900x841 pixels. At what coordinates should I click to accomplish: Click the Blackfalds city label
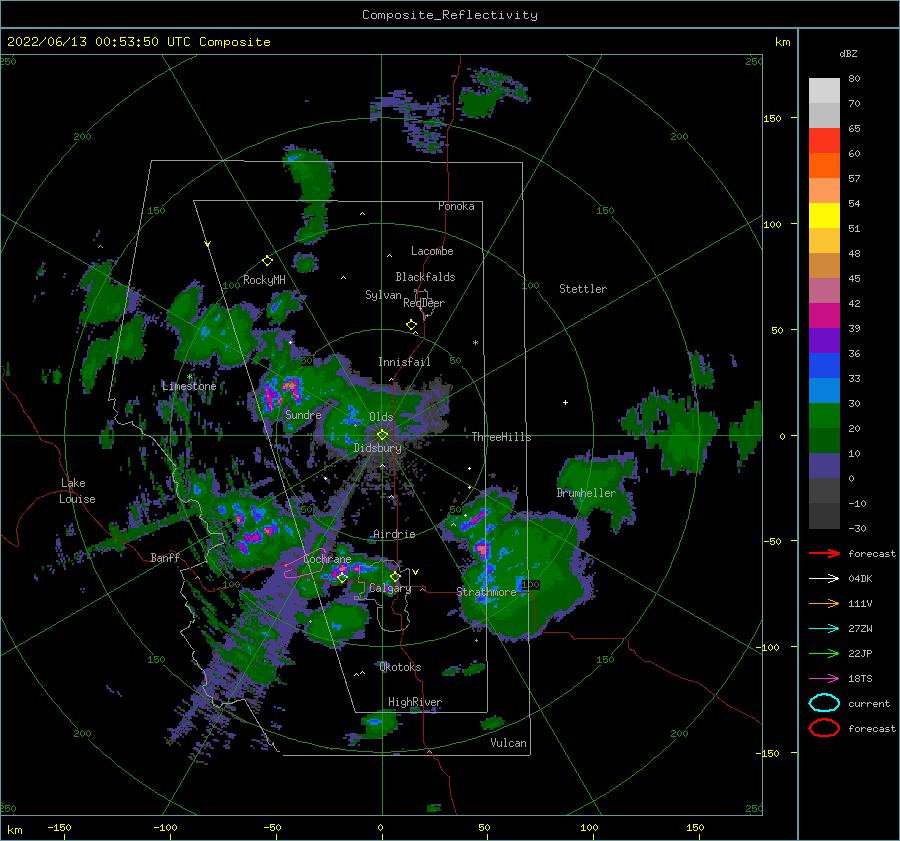pos(425,277)
